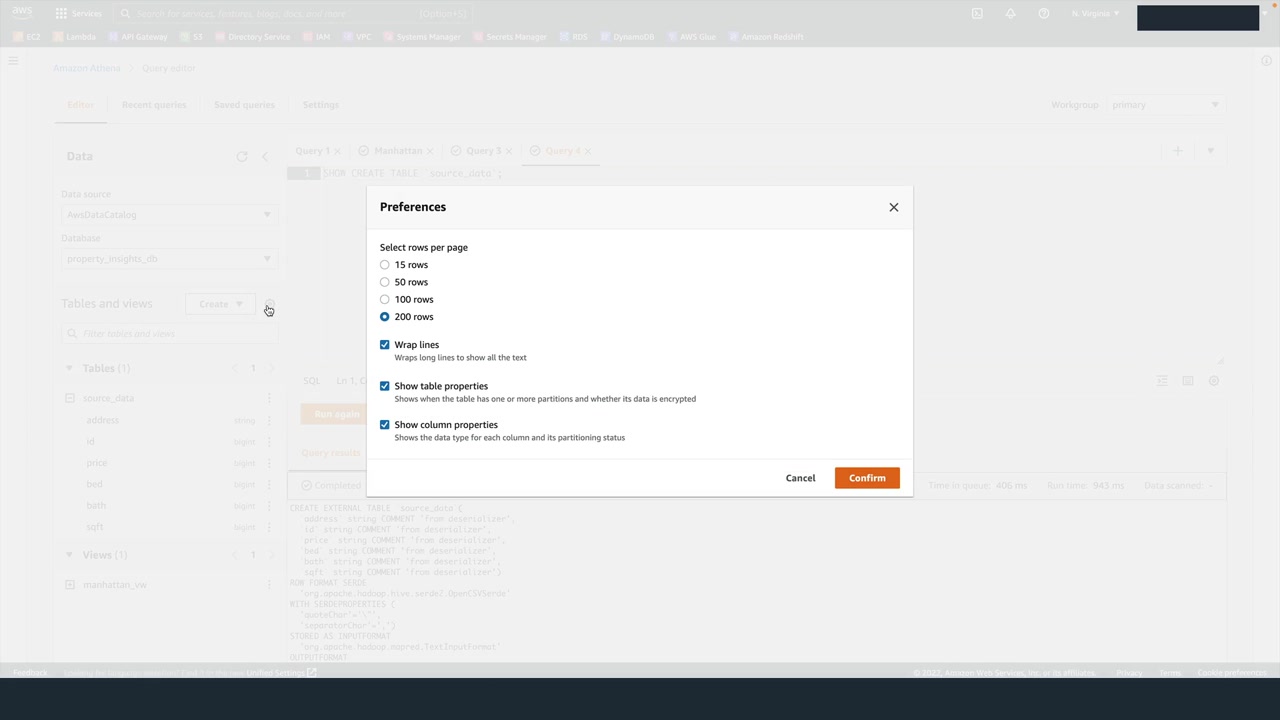The height and width of the screenshot is (720, 1280).
Task: Open the EC2 shortcut
Action: pos(26,37)
